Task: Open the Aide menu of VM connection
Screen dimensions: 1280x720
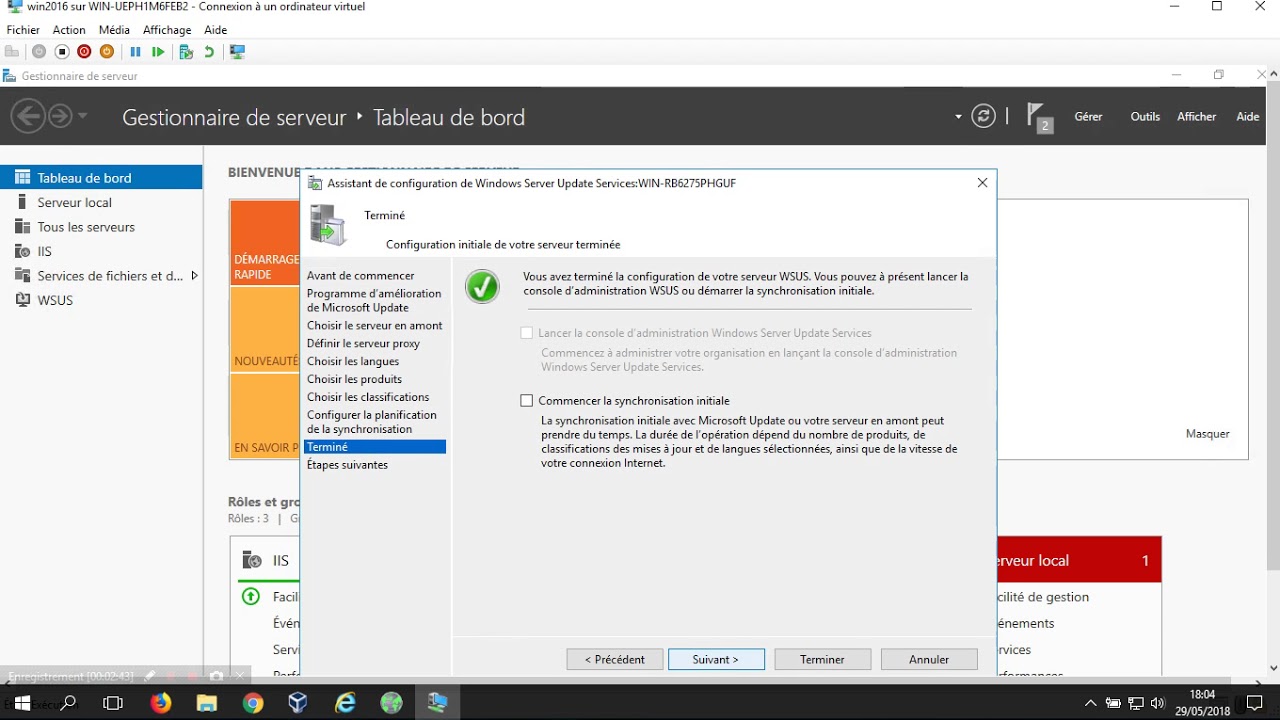Action: point(216,30)
